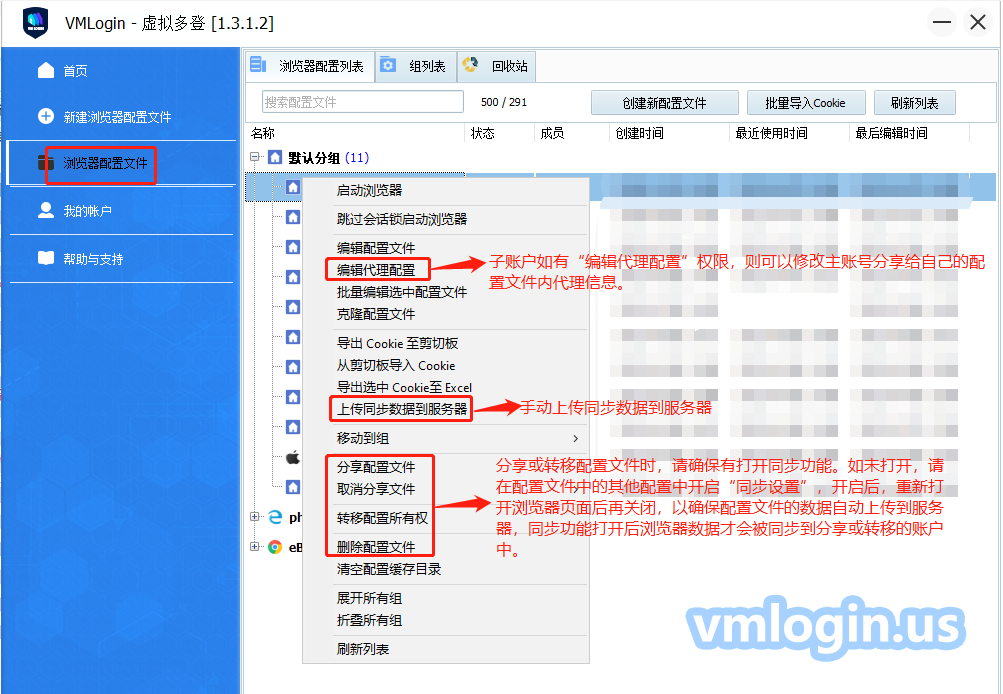Click the Help and Support book icon
This screenshot has width=1003, height=694.
46,258
